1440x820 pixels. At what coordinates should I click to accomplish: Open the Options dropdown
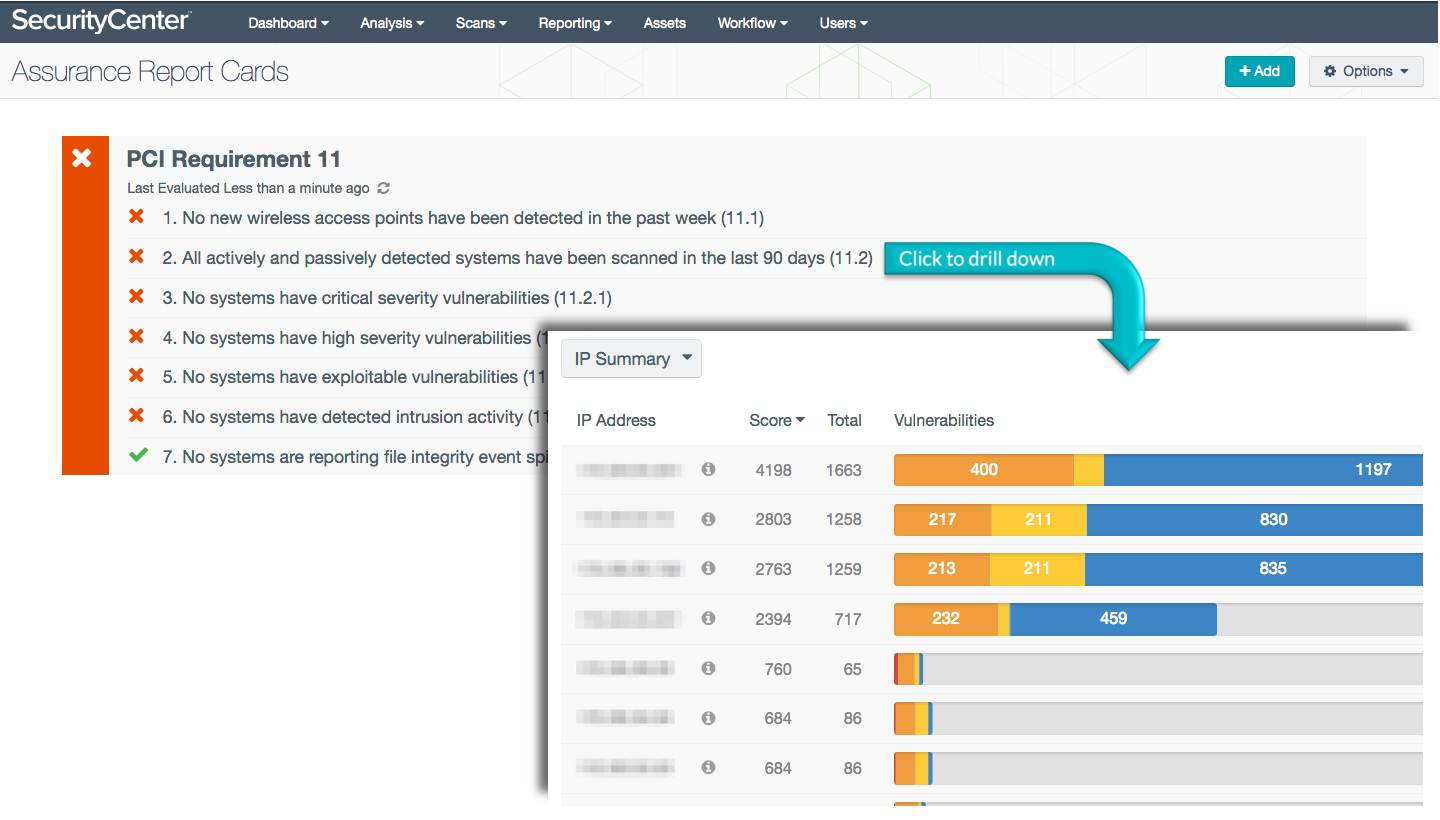1366,71
